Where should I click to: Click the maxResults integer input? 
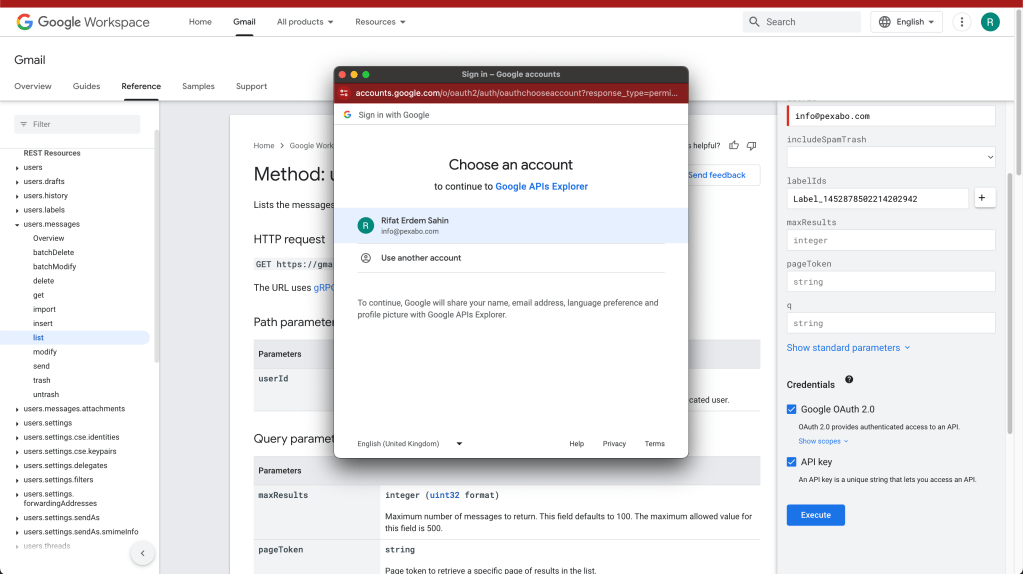coord(891,240)
